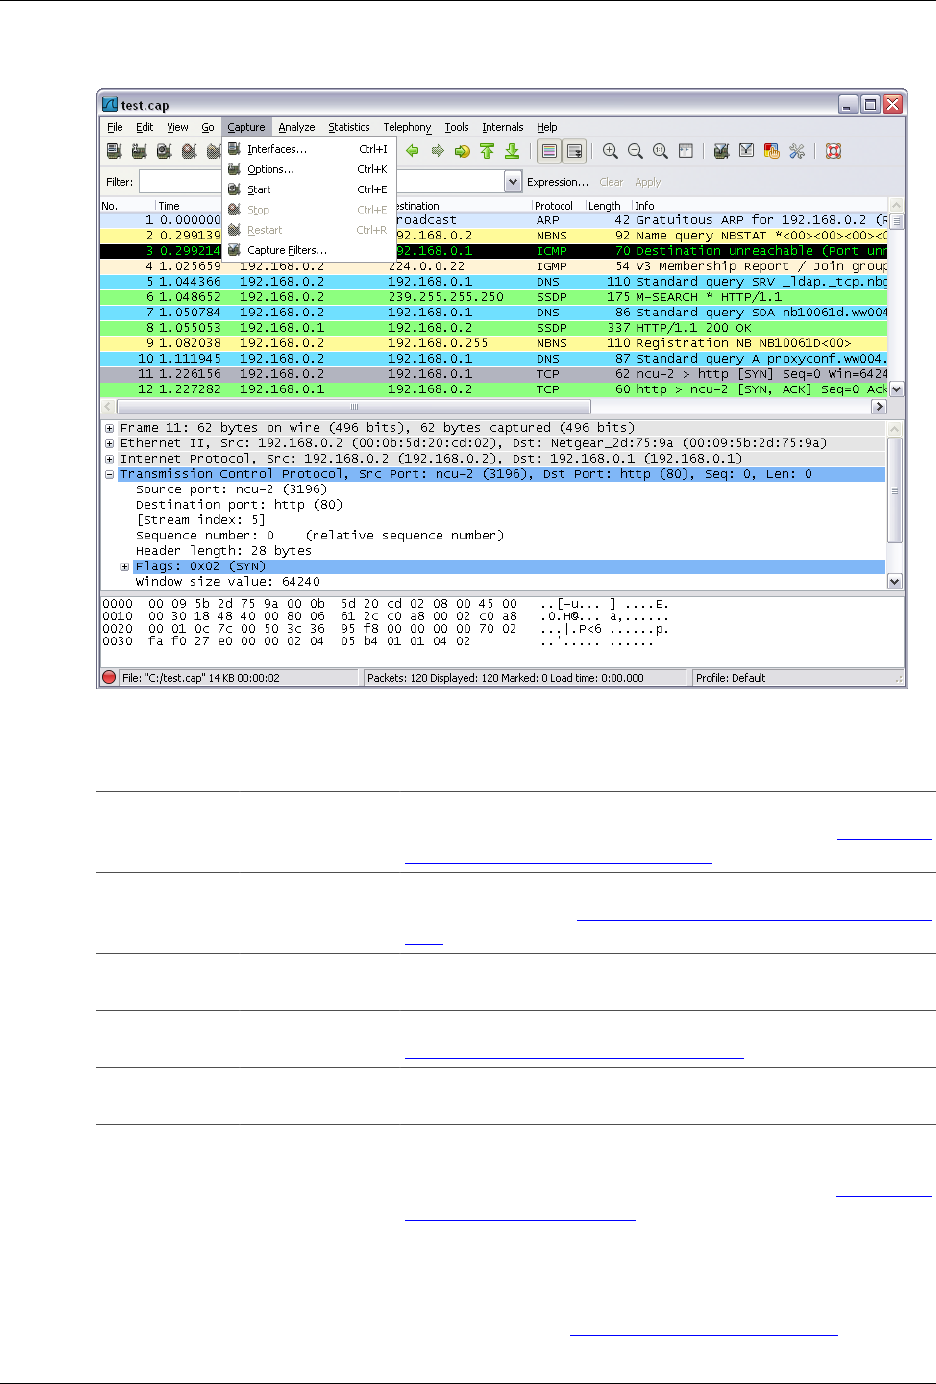Select packet 11 ncu-2 > http SYN row
Image resolution: width=936 pixels, height=1384 pixels.
[x=494, y=374]
